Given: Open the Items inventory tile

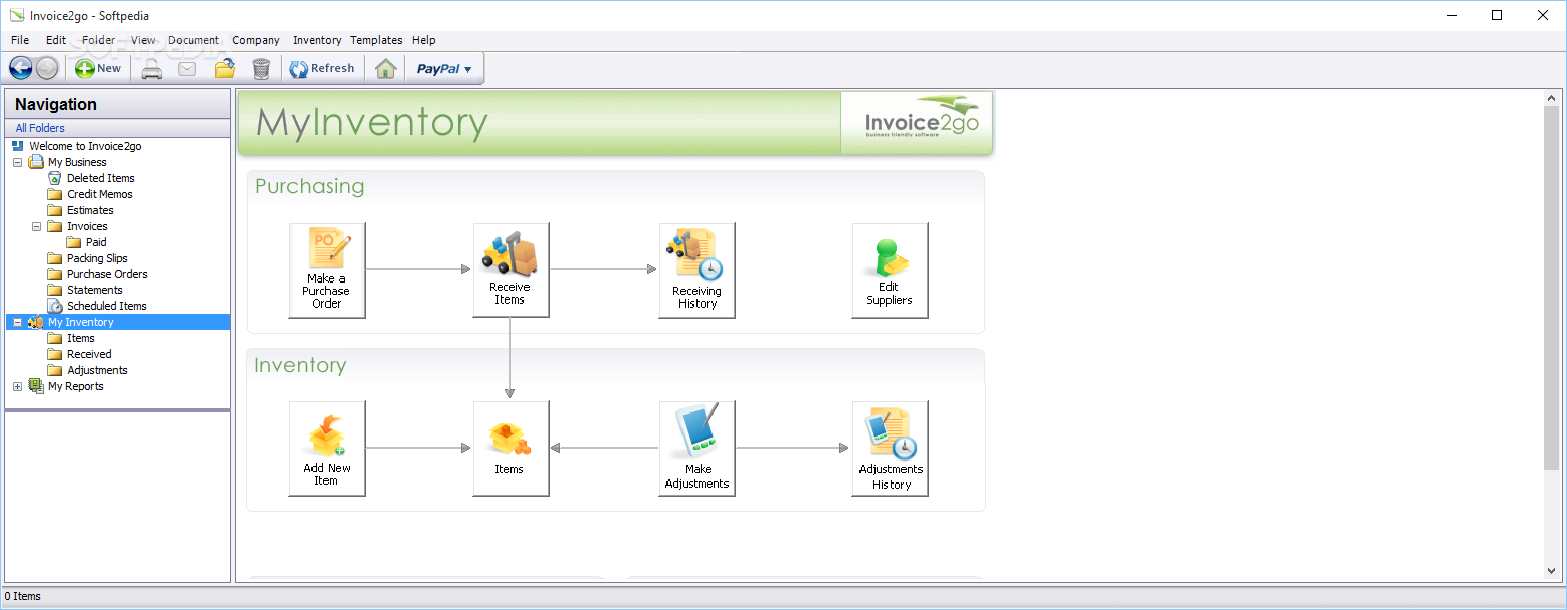Looking at the screenshot, I should [511, 449].
